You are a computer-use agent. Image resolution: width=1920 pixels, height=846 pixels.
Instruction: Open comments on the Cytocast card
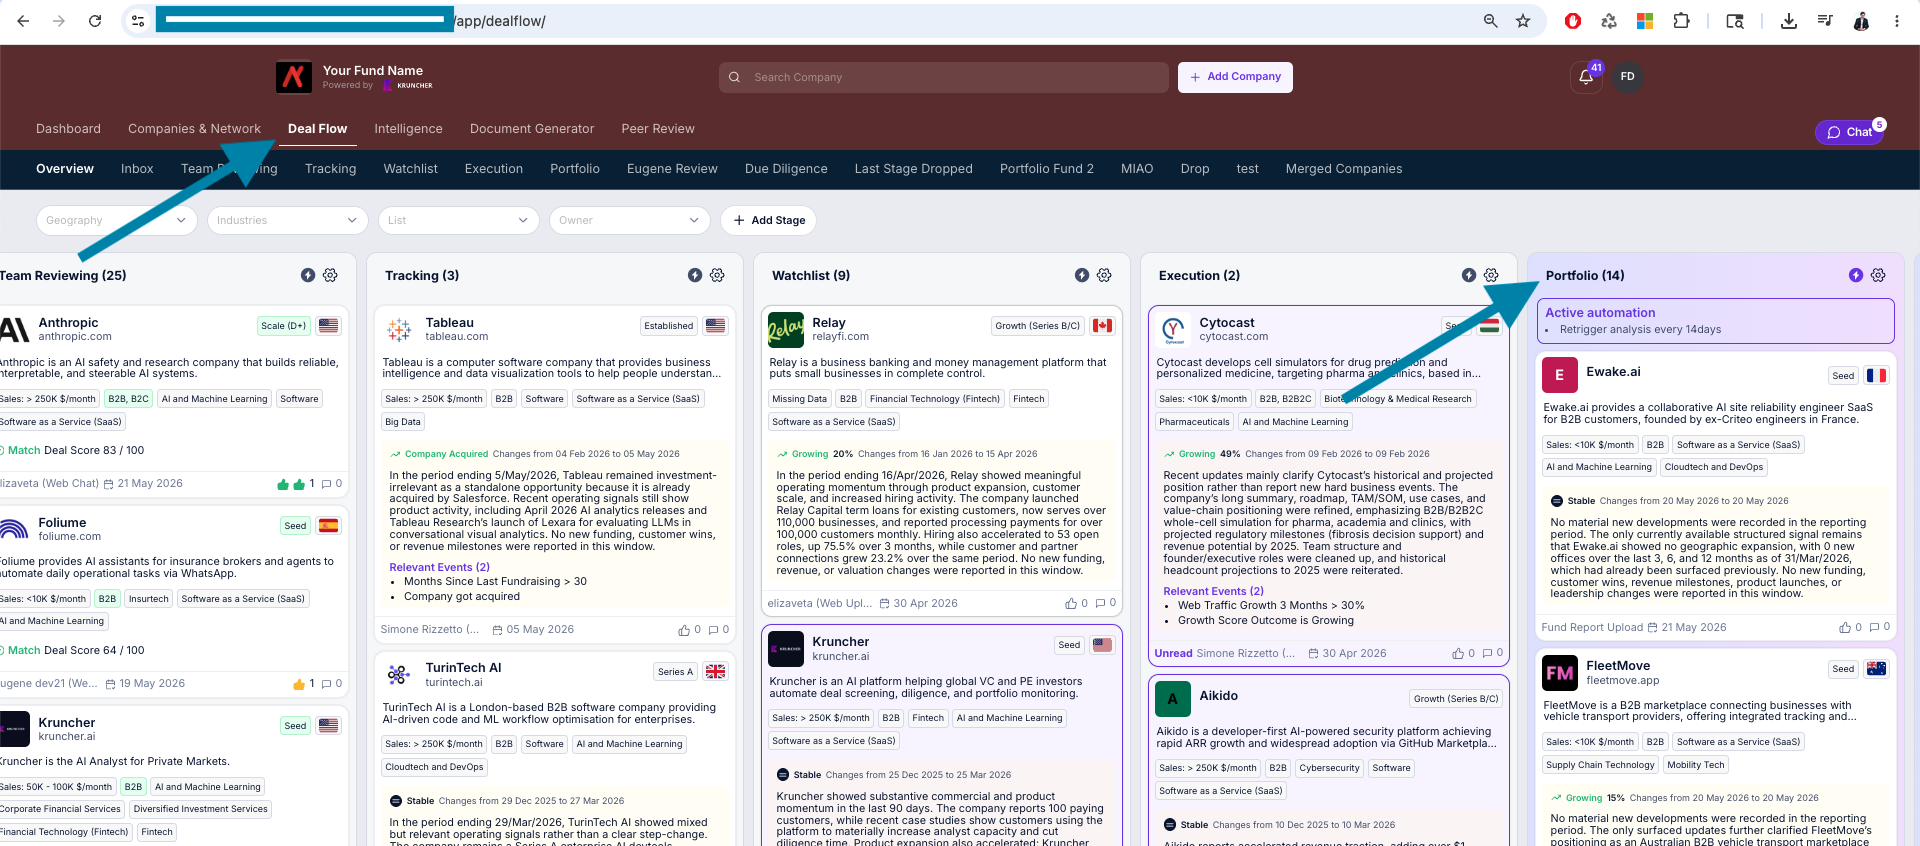pyautogui.click(x=1487, y=653)
